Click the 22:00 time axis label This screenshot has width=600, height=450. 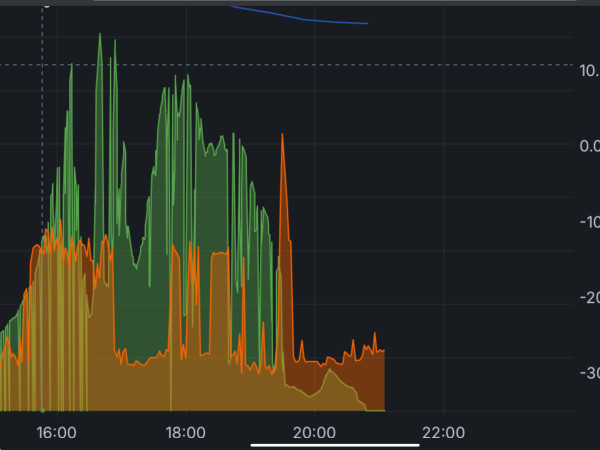[443, 433]
